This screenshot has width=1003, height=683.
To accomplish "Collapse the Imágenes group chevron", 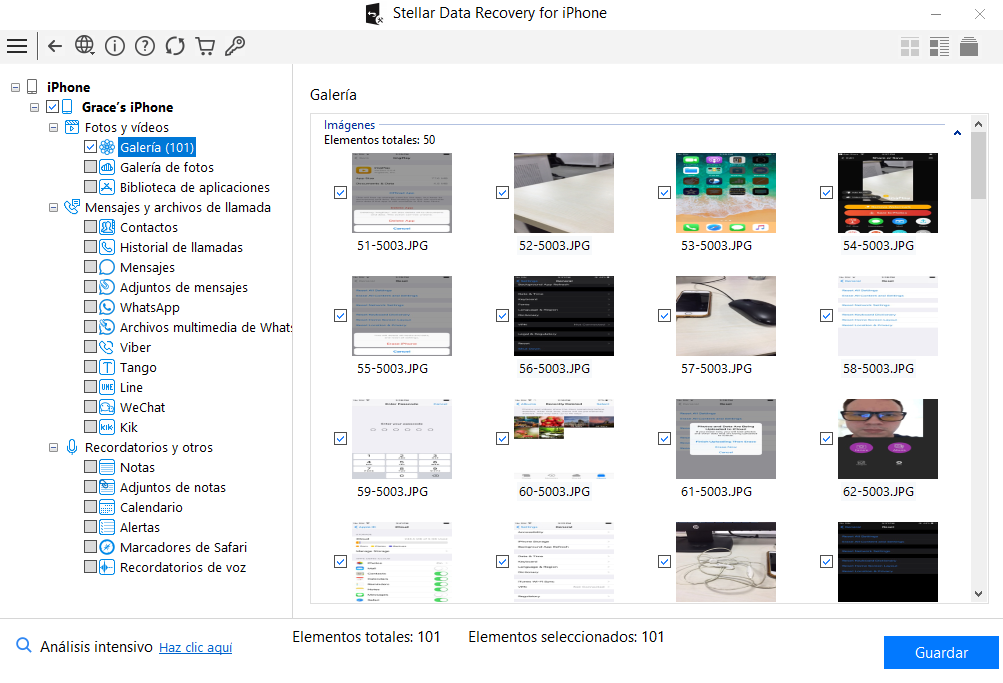I will click(x=957, y=133).
